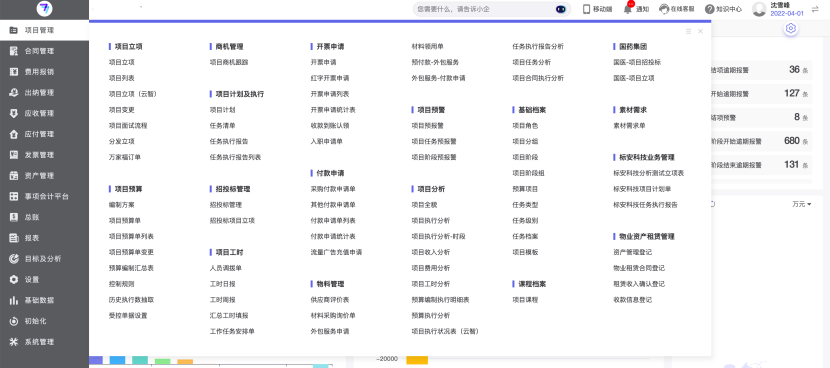The width and height of the screenshot is (830, 368).
Task: Open 项目列表 link
Action: 121,78
